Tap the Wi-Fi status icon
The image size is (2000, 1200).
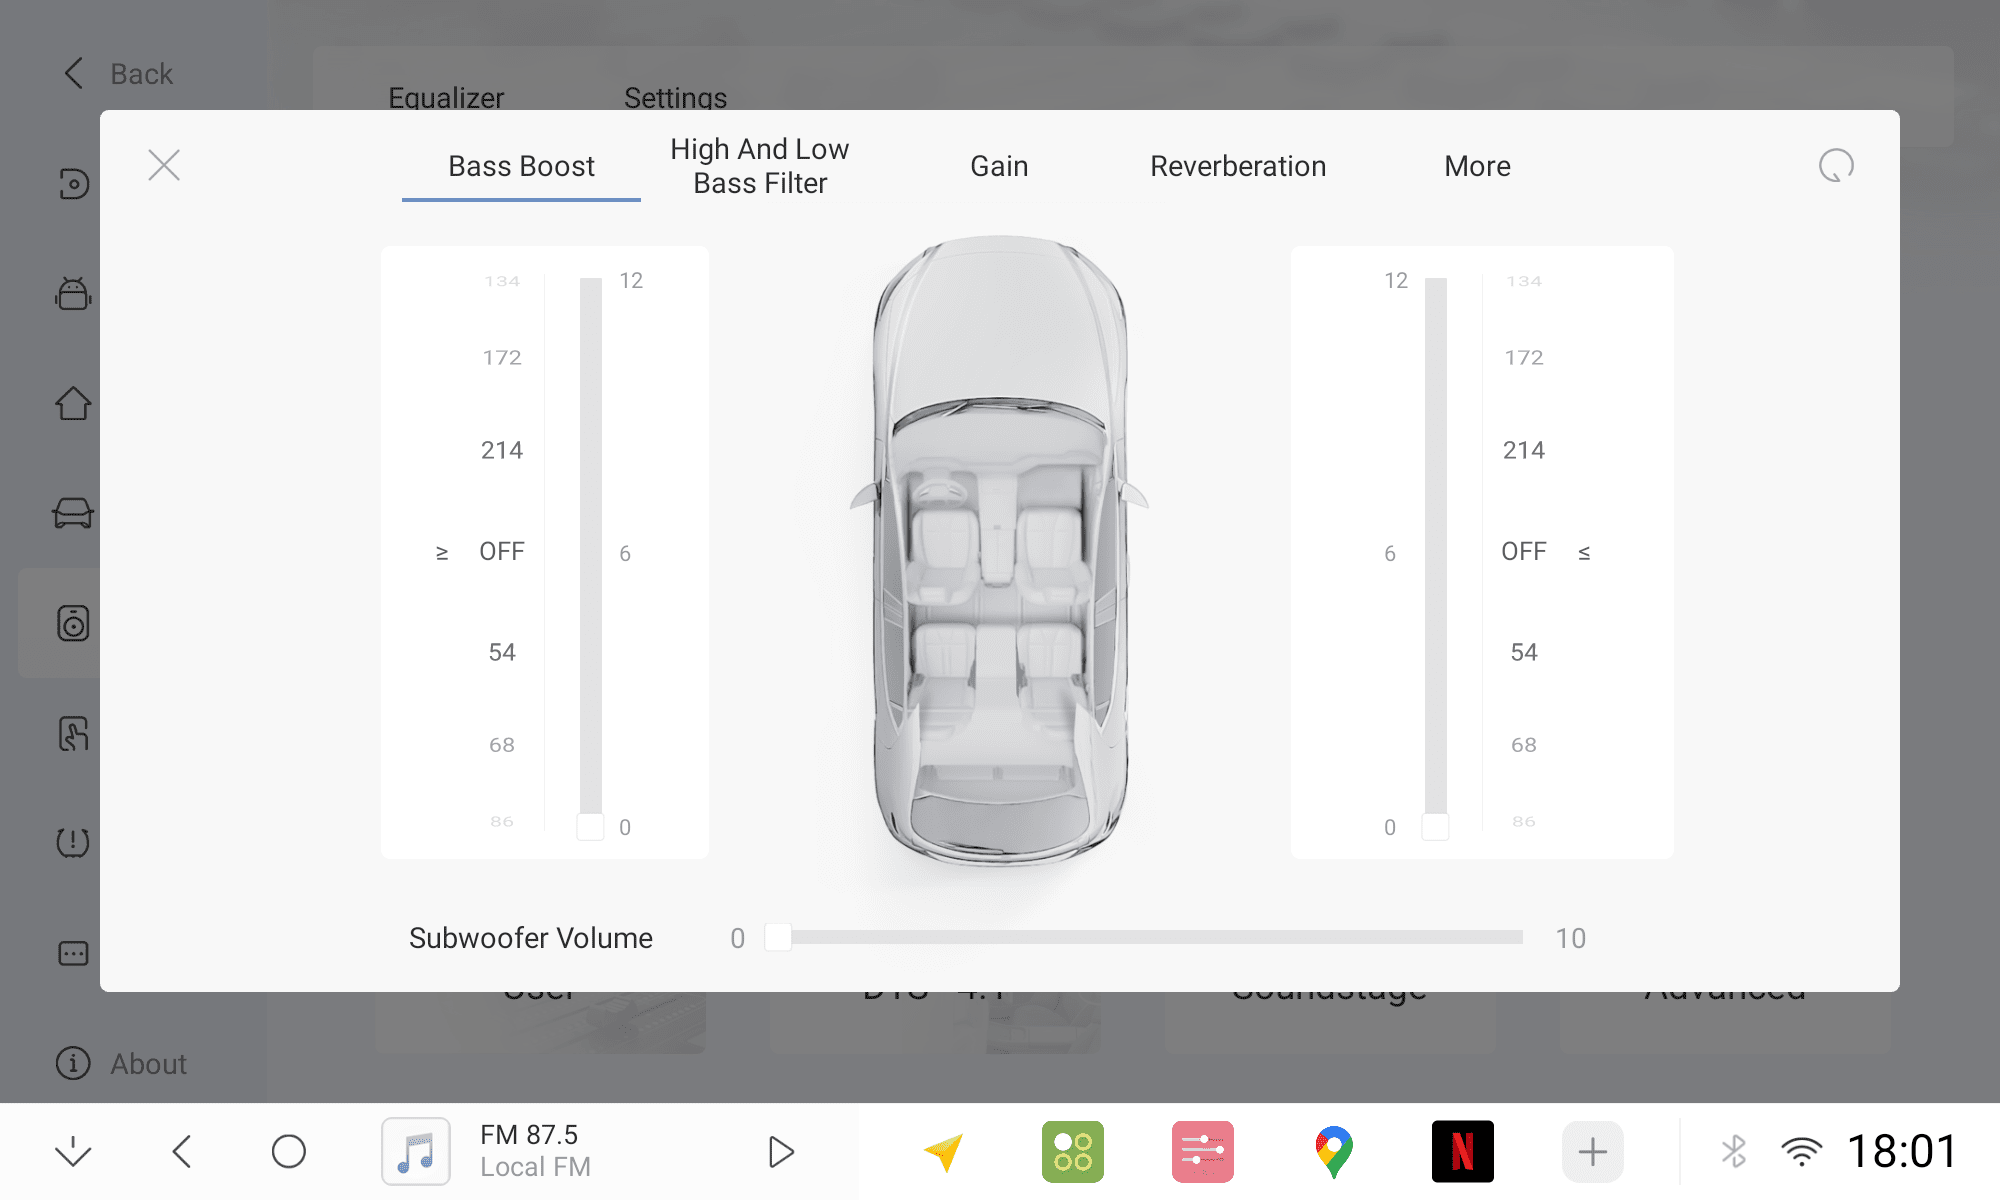[x=1802, y=1151]
